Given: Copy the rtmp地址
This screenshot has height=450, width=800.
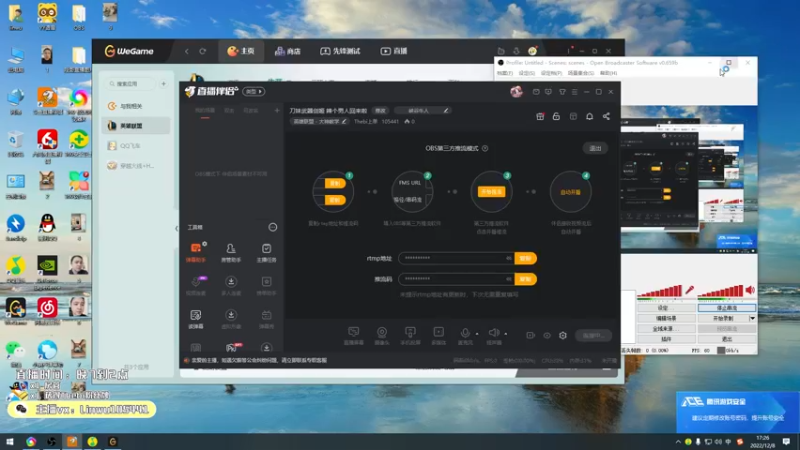Looking at the screenshot, I should pos(526,258).
